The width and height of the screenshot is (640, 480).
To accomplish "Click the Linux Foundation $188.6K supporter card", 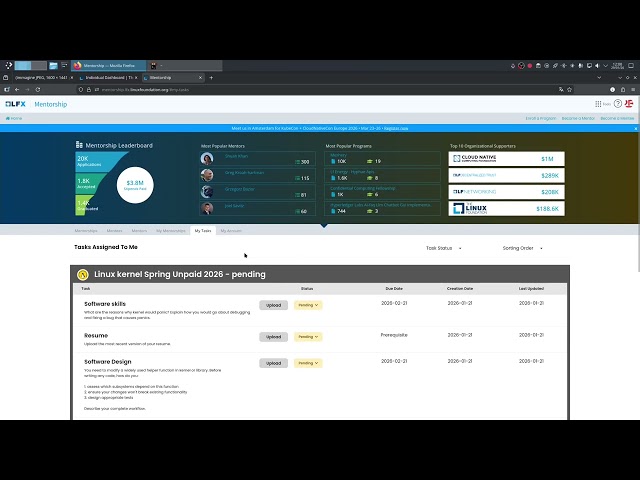I will 507,209.
